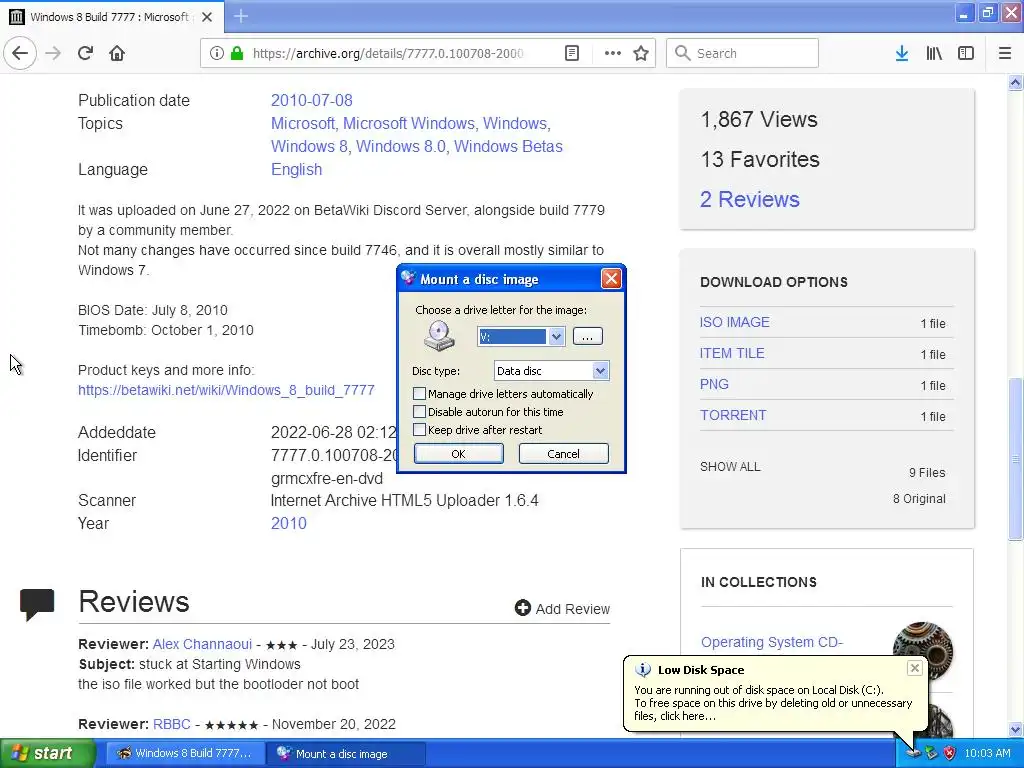The width and height of the screenshot is (1024, 768).
Task: Open the betawiki.net build 7777 link
Action: [226, 391]
